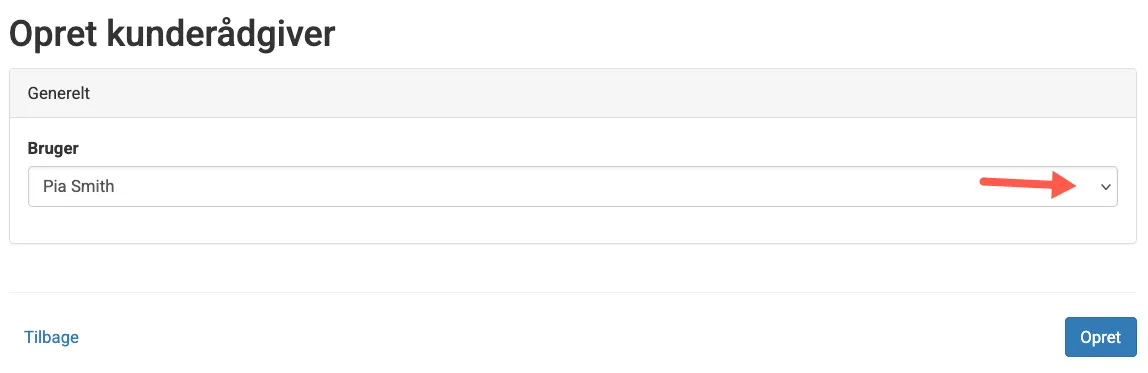This screenshot has width=1148, height=373.
Task: Click the Opret kunderådgiver page heading
Action: pos(172,34)
